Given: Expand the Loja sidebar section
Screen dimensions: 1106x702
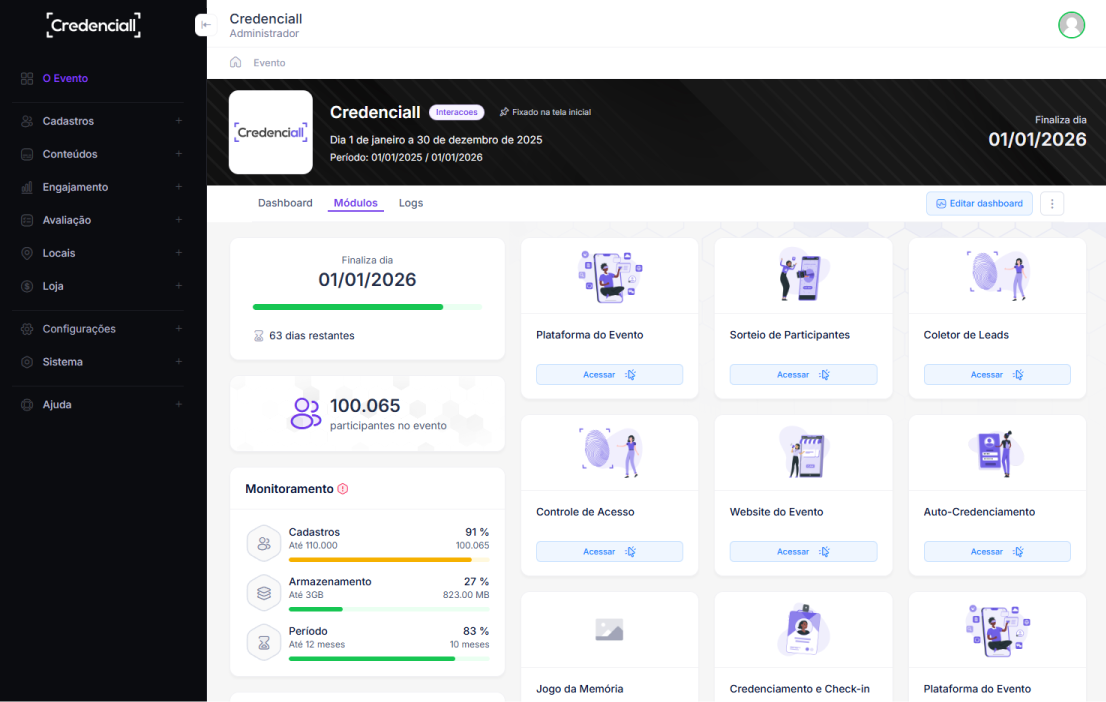Looking at the screenshot, I should click(x=100, y=286).
